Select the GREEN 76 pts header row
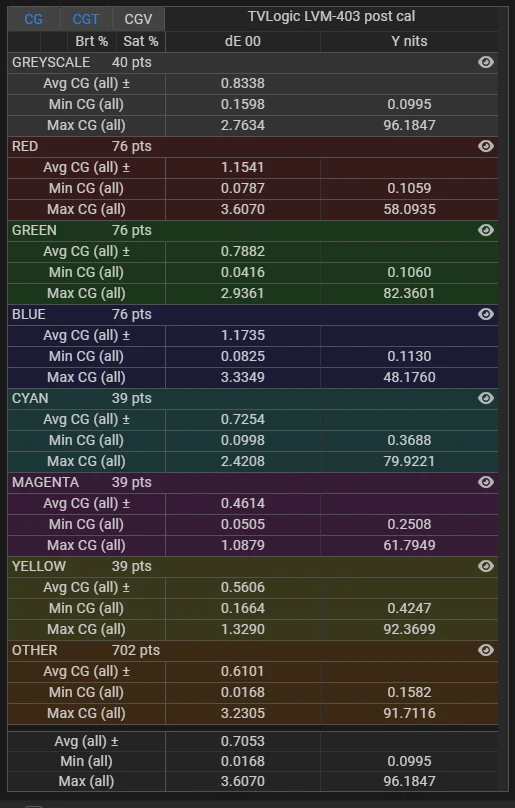Screen dimensions: 515x808 253,230
